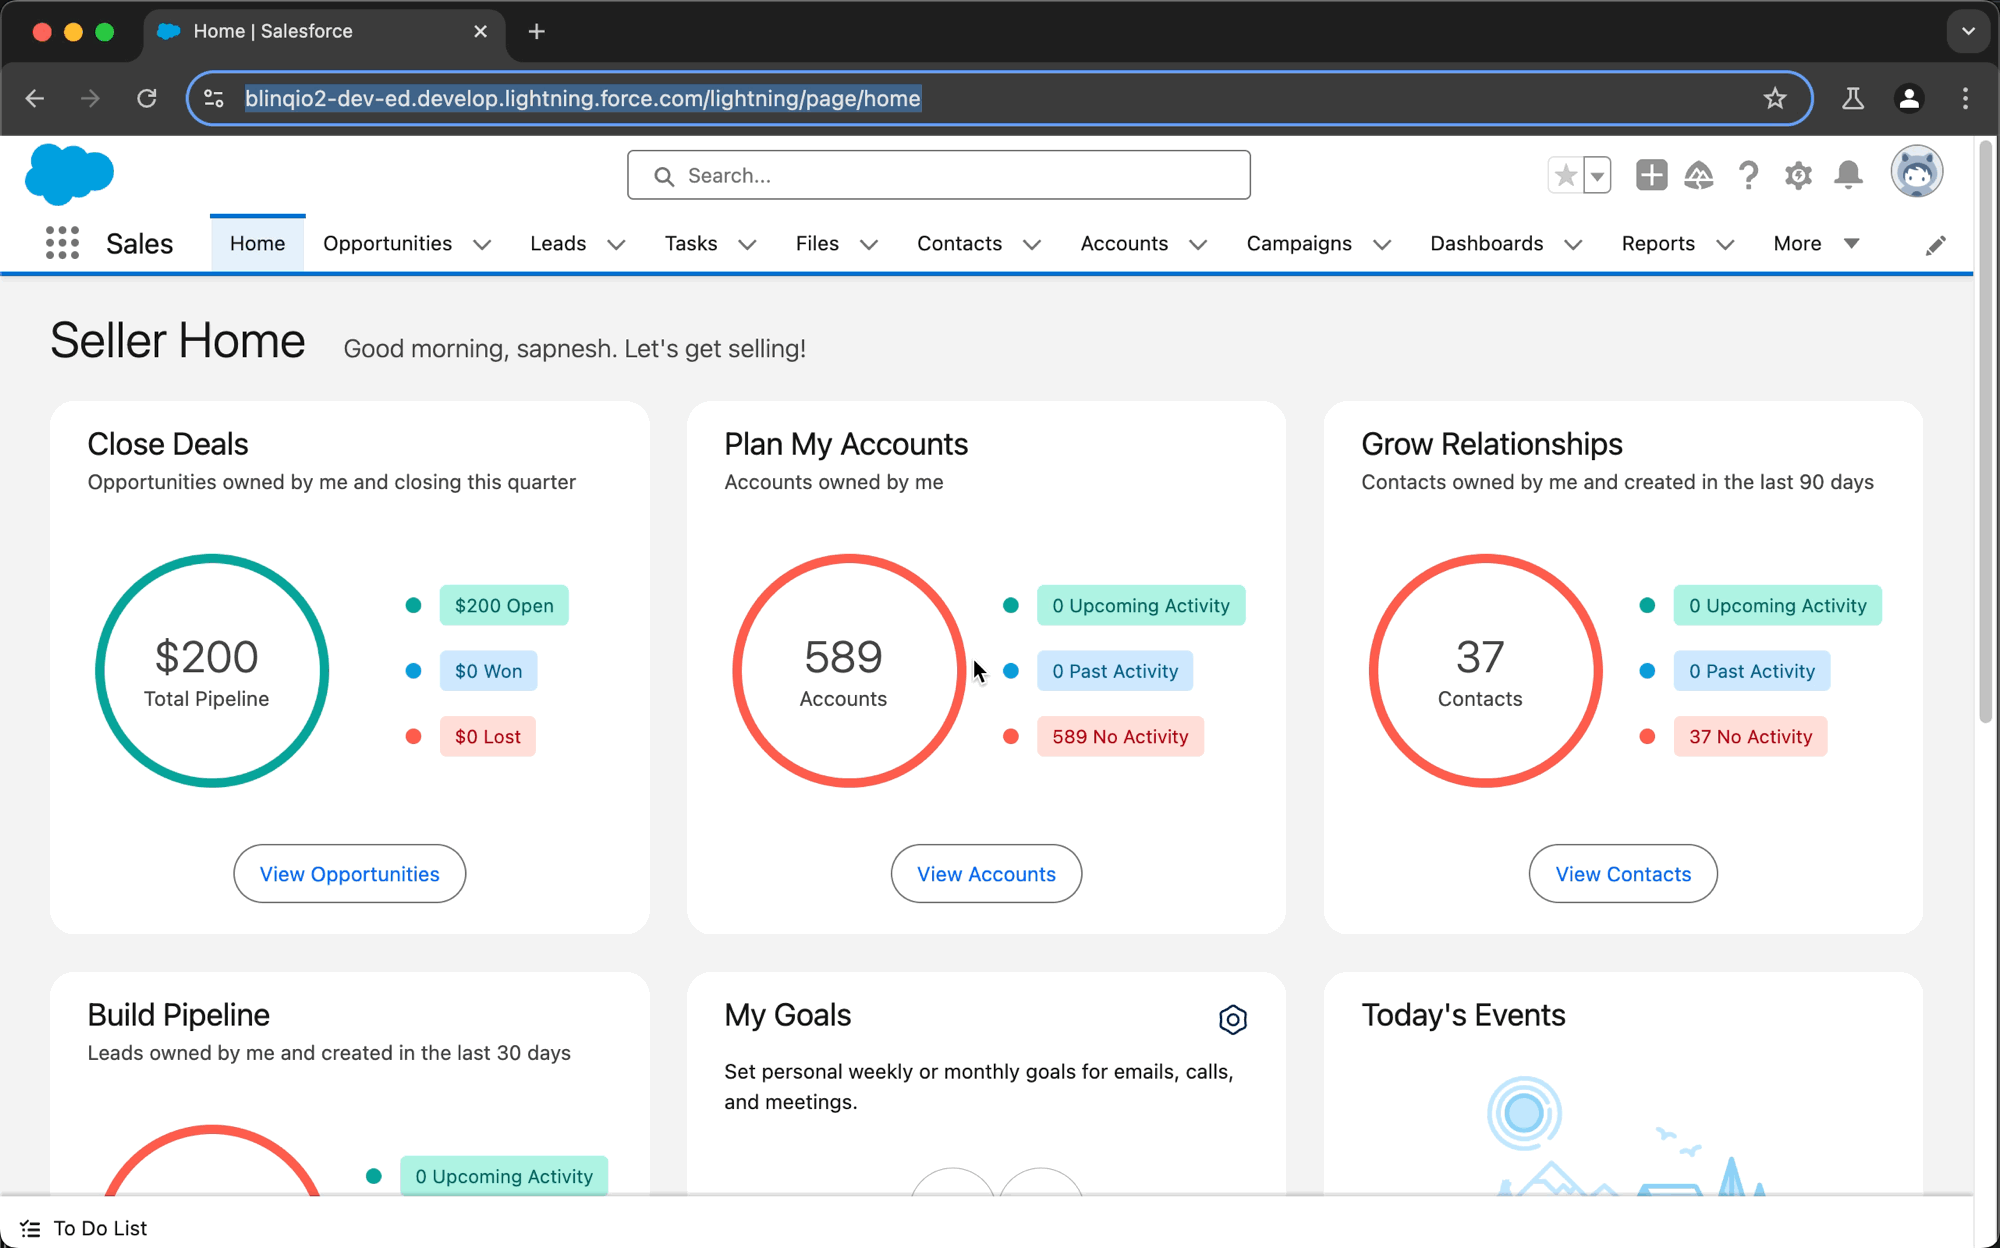The image size is (2000, 1248).
Task: Open the To Do List icon
Action: tap(30, 1228)
